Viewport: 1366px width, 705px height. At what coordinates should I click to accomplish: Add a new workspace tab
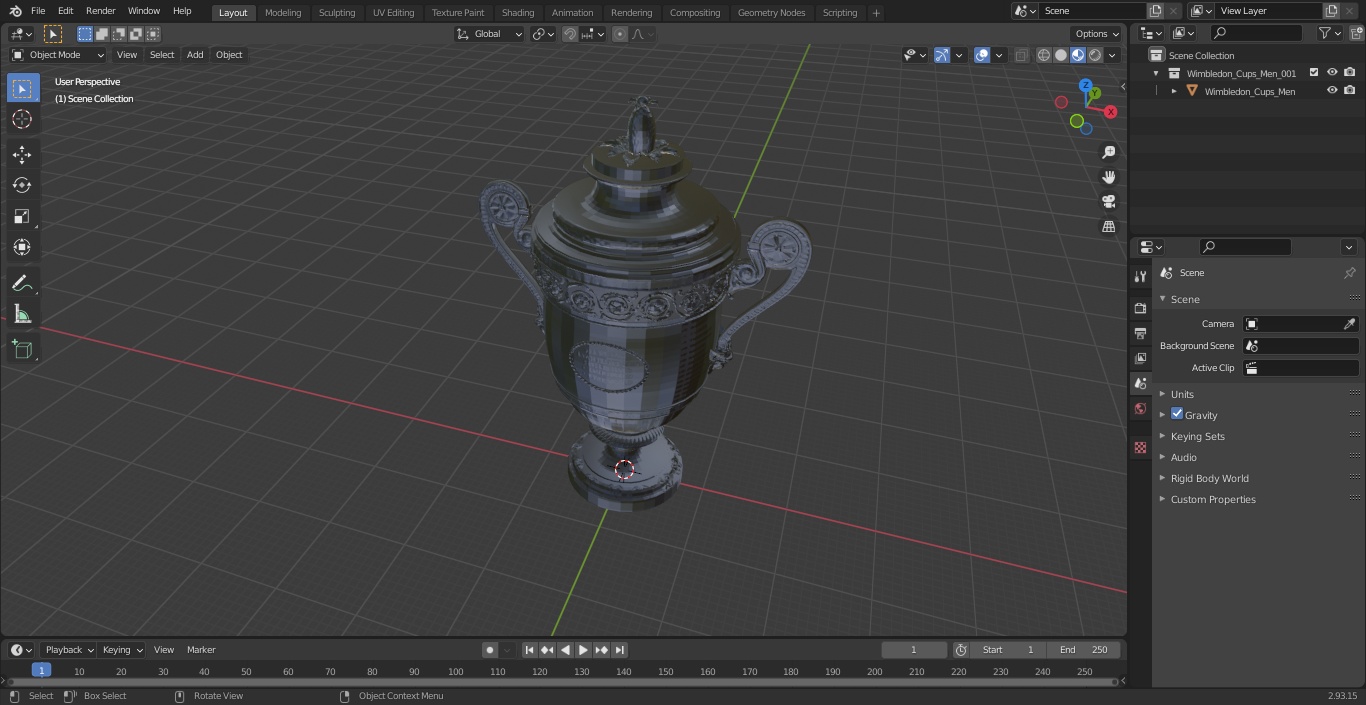click(x=876, y=13)
